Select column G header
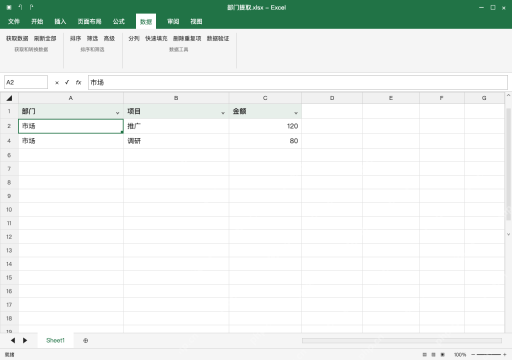Screen dimensions: 512x360 pos(484,98)
